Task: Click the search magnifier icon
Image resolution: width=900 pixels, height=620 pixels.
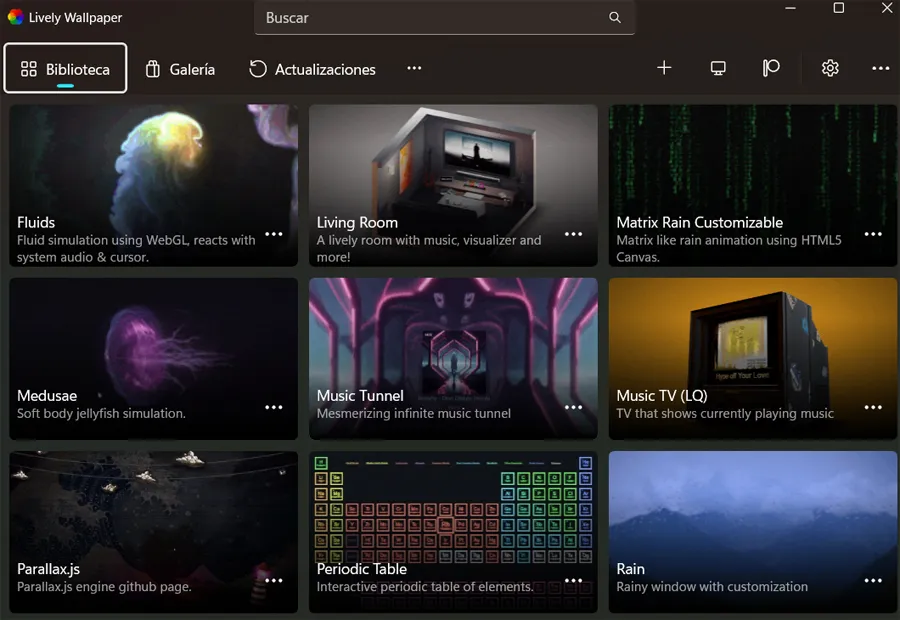Action: click(615, 18)
